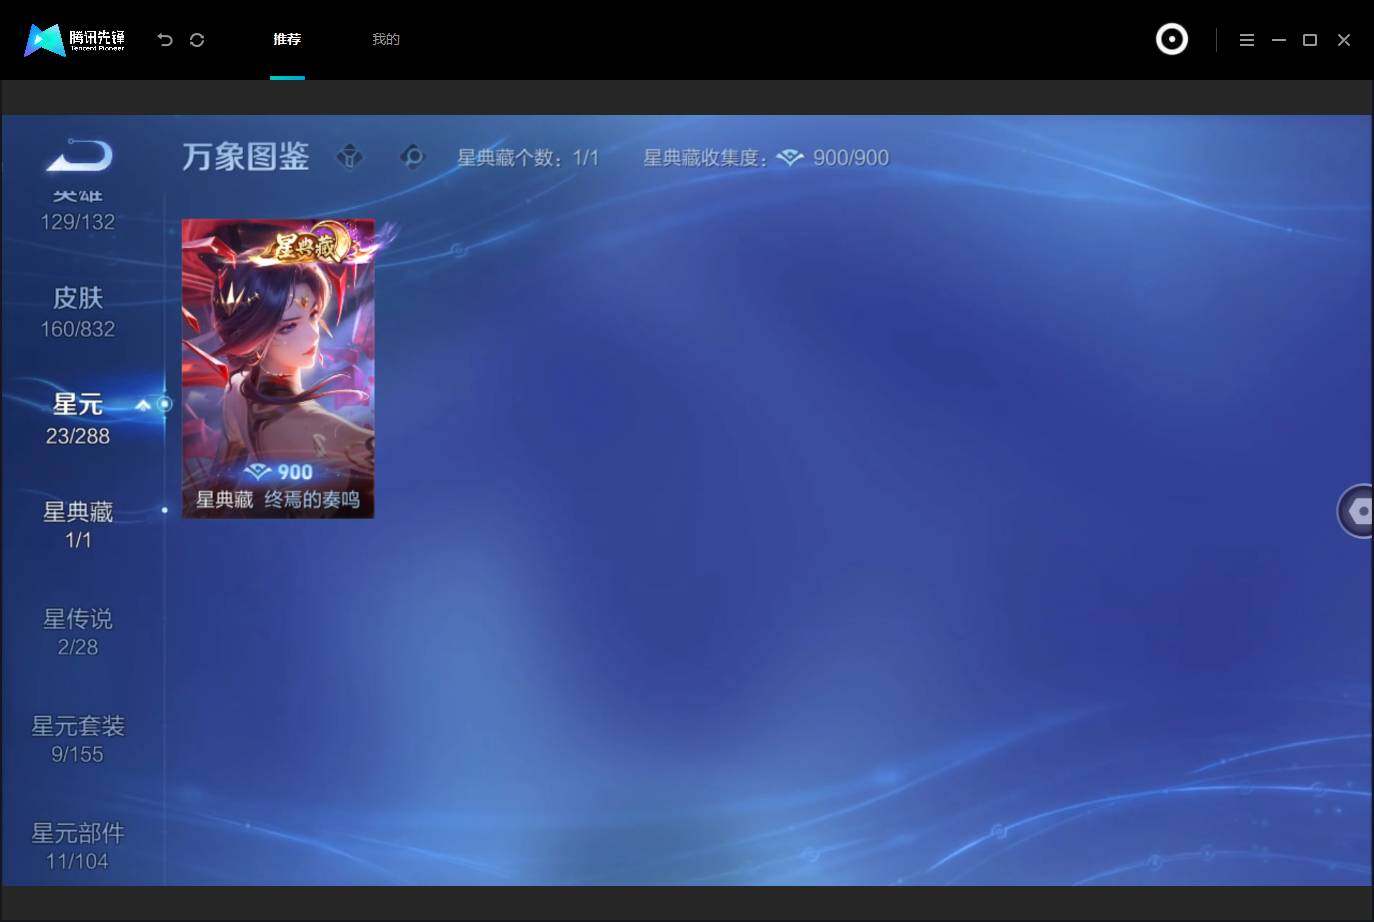The width and height of the screenshot is (1374, 922).
Task: Refresh the page with the reload icon
Action: pyautogui.click(x=197, y=40)
